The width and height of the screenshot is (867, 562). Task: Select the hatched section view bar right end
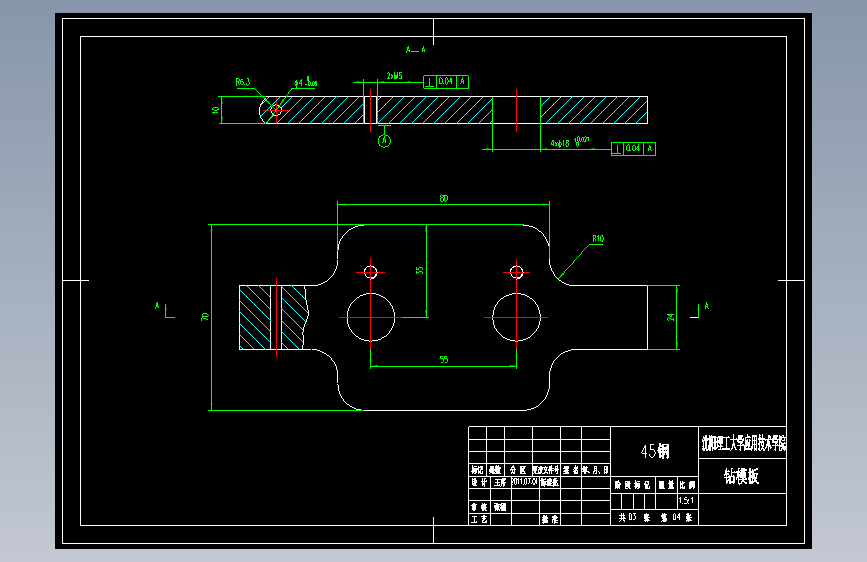tap(594, 110)
